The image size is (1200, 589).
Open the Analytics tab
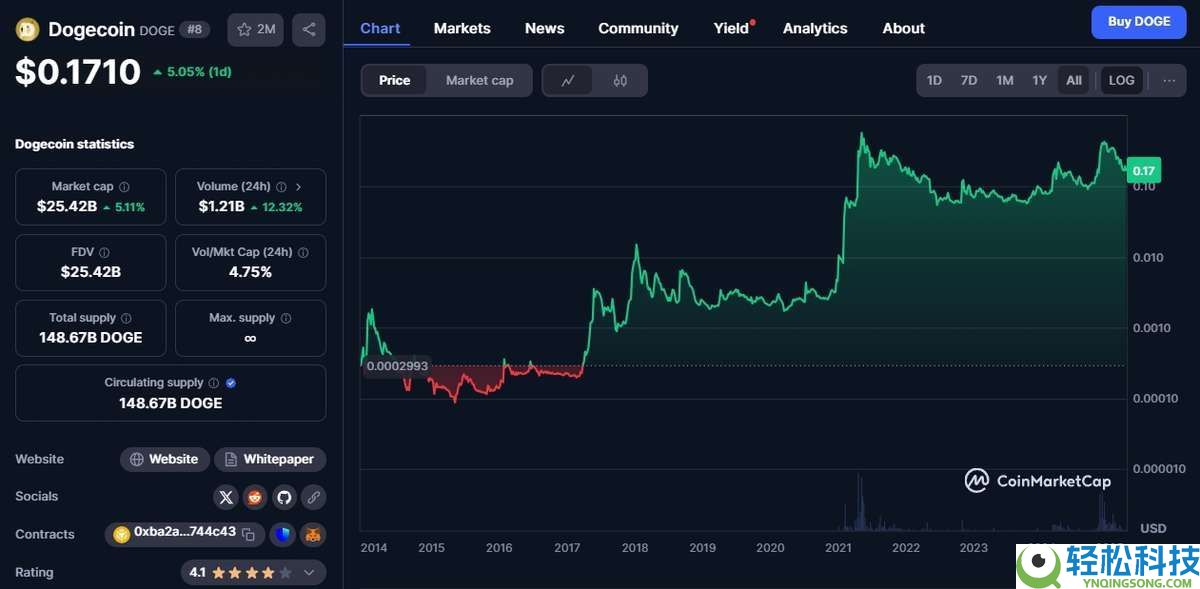pos(815,28)
